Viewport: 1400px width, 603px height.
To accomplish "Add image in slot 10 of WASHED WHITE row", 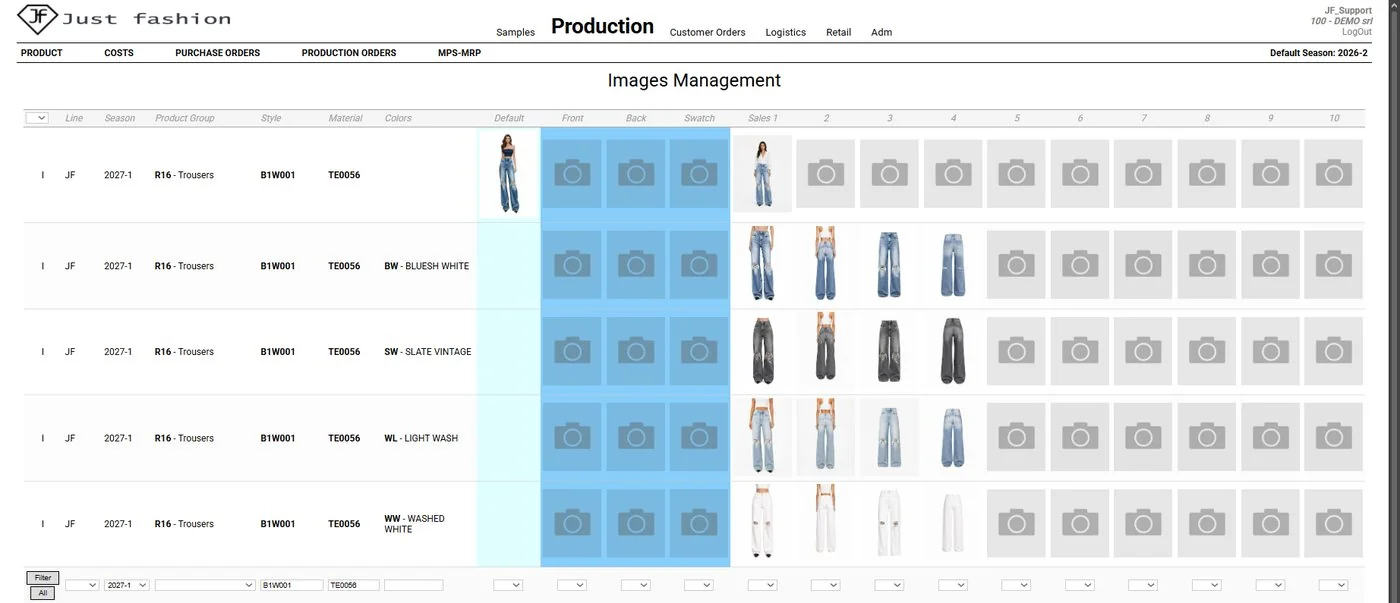I will [x=1333, y=523].
